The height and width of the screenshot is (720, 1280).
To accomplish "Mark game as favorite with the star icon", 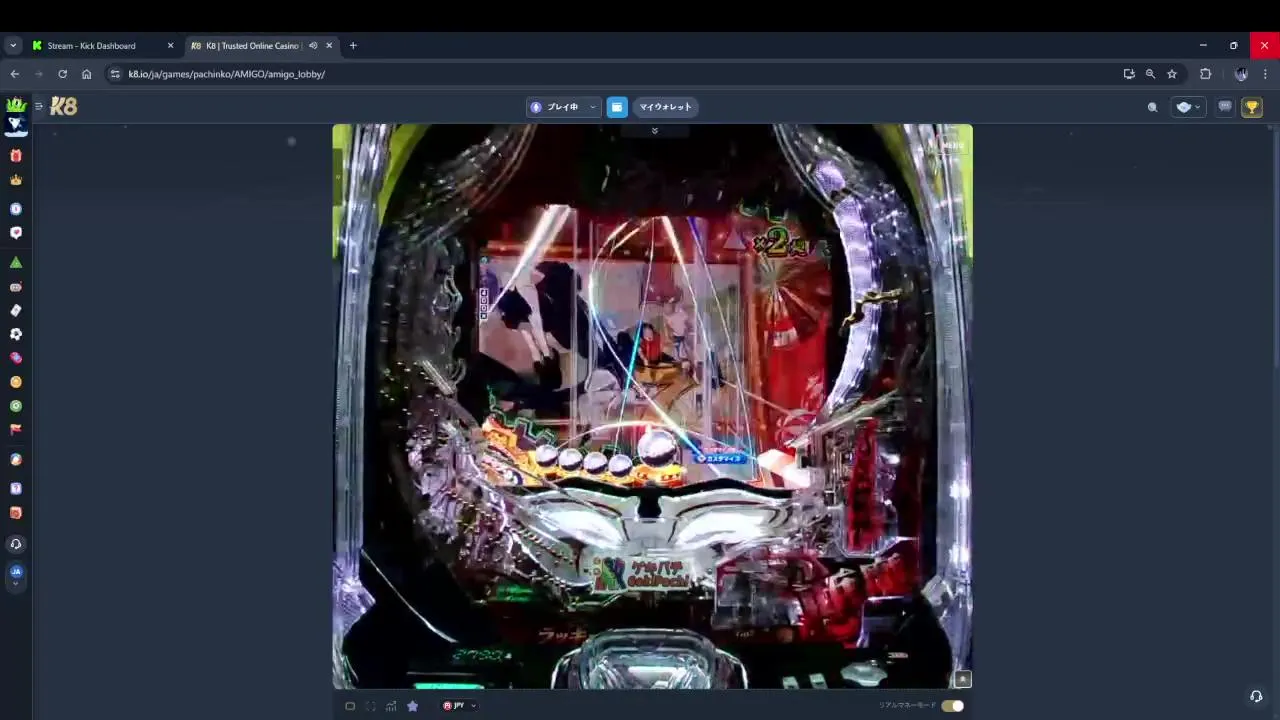I will (x=412, y=706).
